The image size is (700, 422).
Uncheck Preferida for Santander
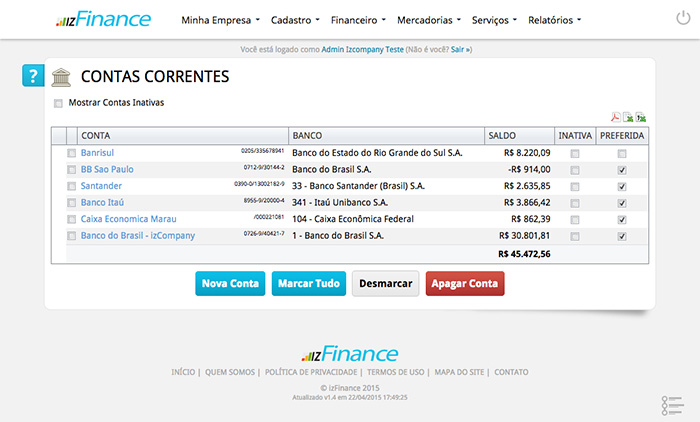point(622,187)
